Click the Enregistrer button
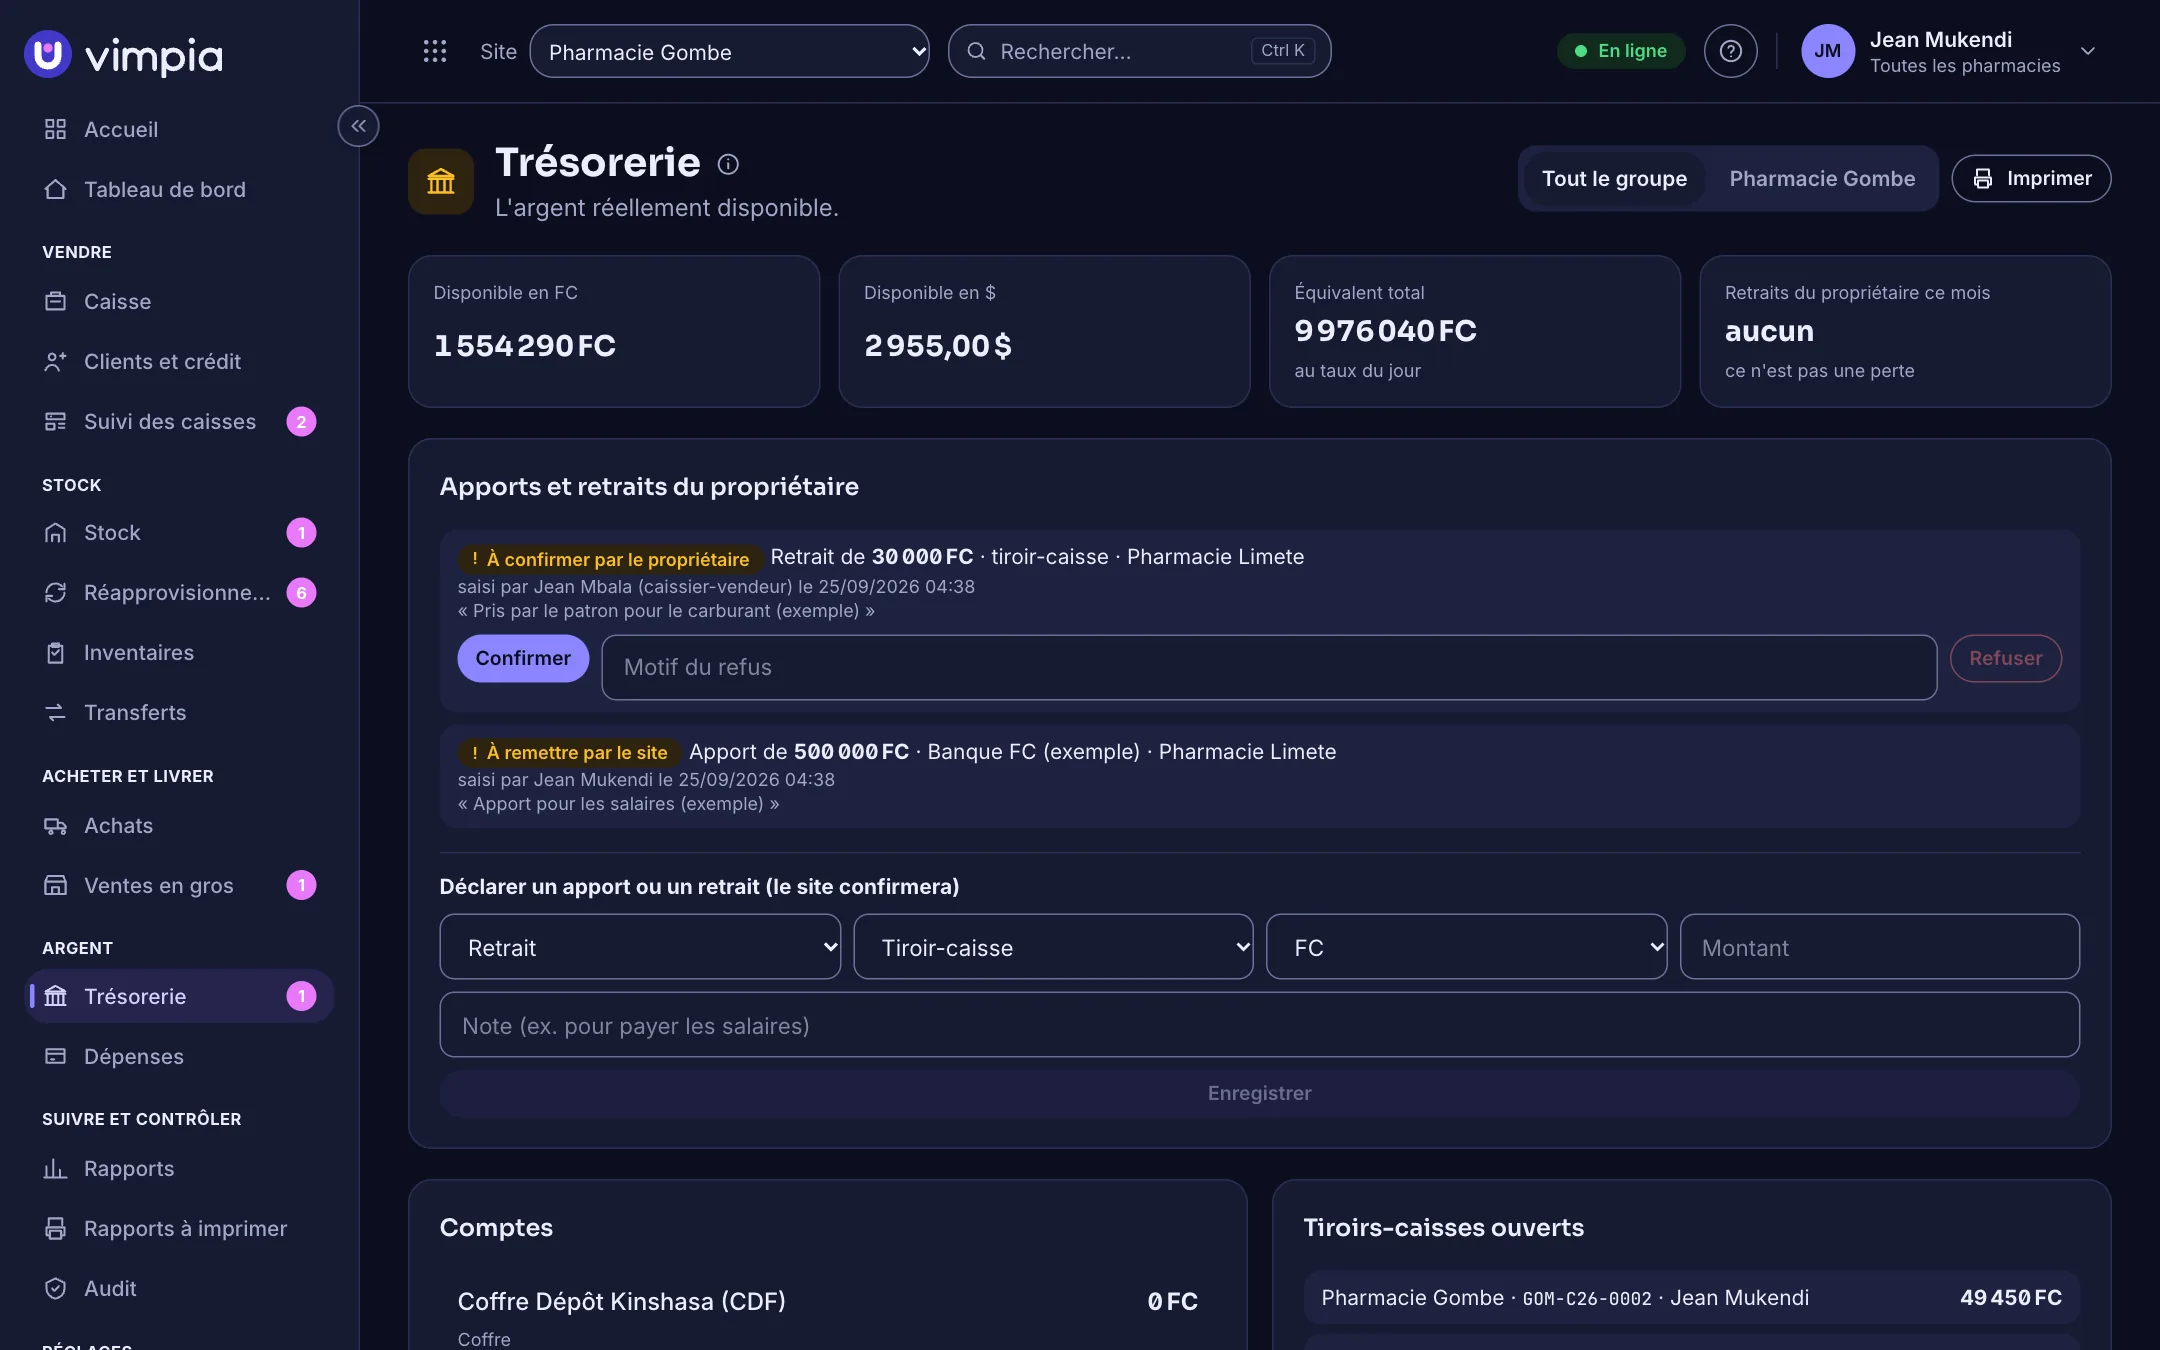 (x=1259, y=1093)
